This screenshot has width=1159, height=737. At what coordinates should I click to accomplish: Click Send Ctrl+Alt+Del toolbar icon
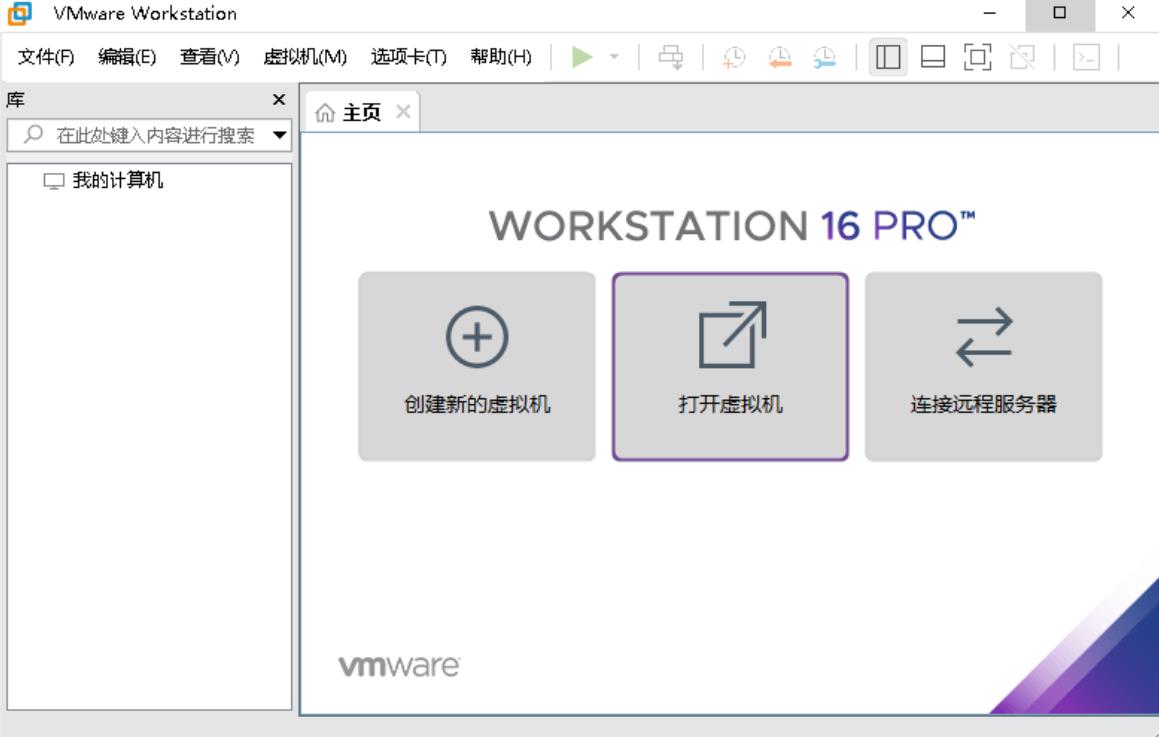click(x=671, y=57)
